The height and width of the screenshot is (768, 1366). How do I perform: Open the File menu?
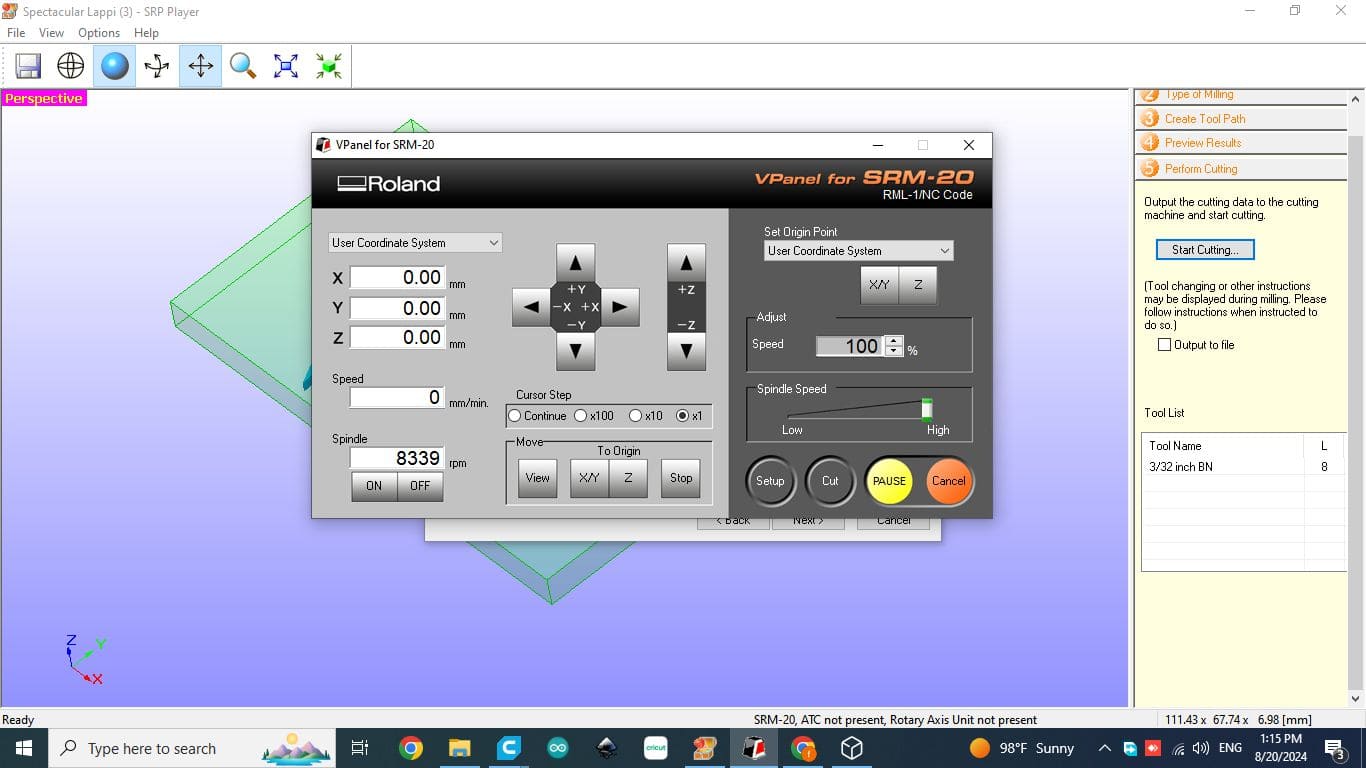[x=16, y=33]
